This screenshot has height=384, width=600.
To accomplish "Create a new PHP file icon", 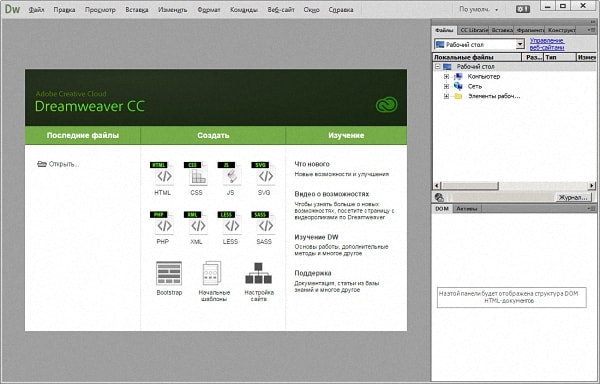I will click(163, 223).
